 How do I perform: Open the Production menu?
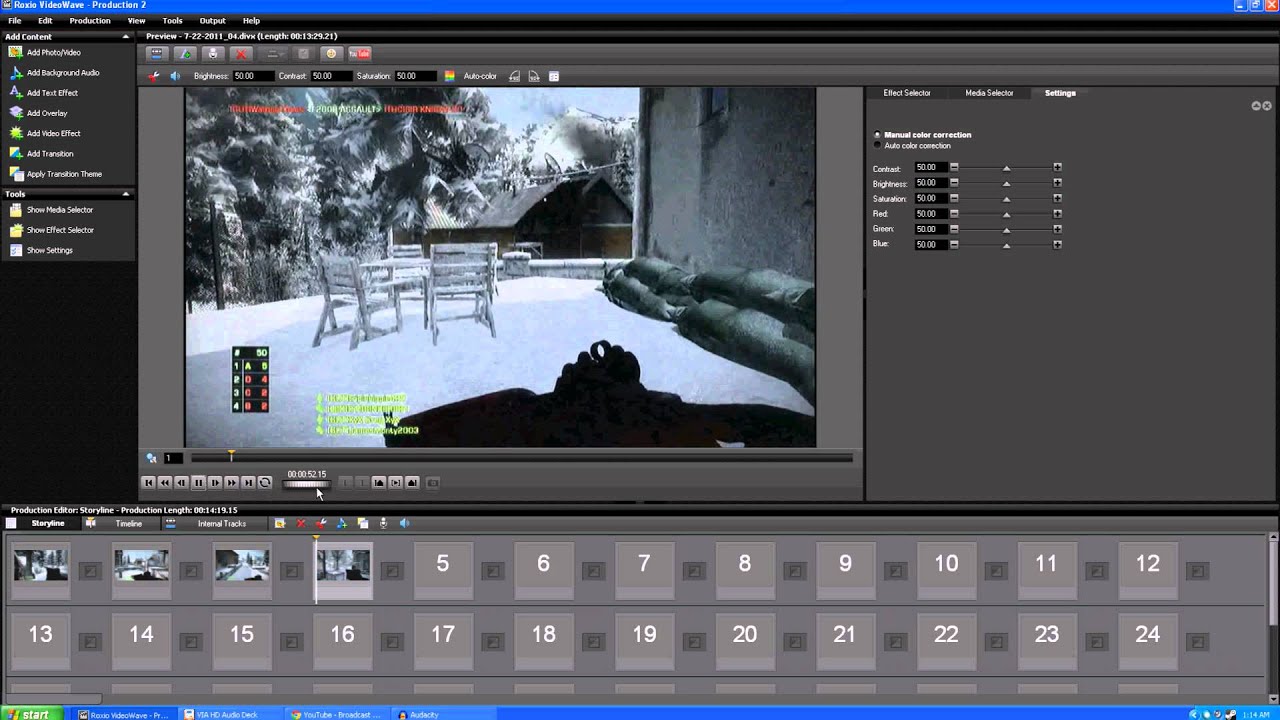tap(90, 20)
